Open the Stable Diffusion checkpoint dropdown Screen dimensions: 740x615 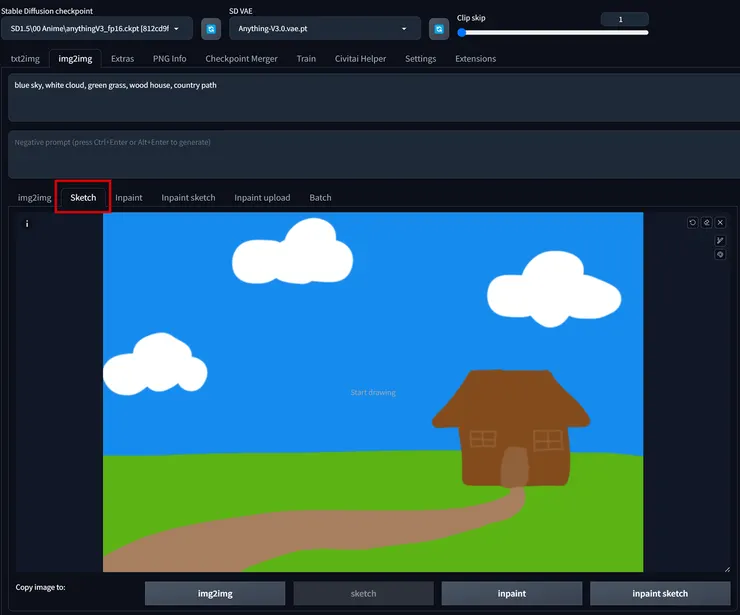[x=97, y=28]
